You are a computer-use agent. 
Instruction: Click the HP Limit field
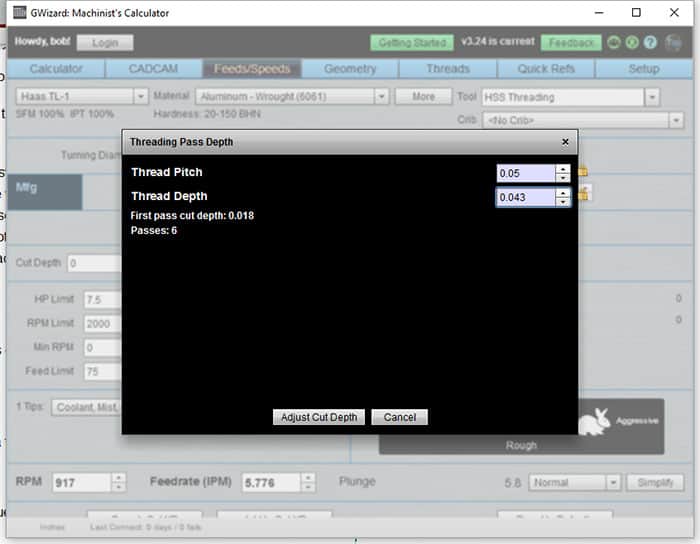pyautogui.click(x=103, y=299)
